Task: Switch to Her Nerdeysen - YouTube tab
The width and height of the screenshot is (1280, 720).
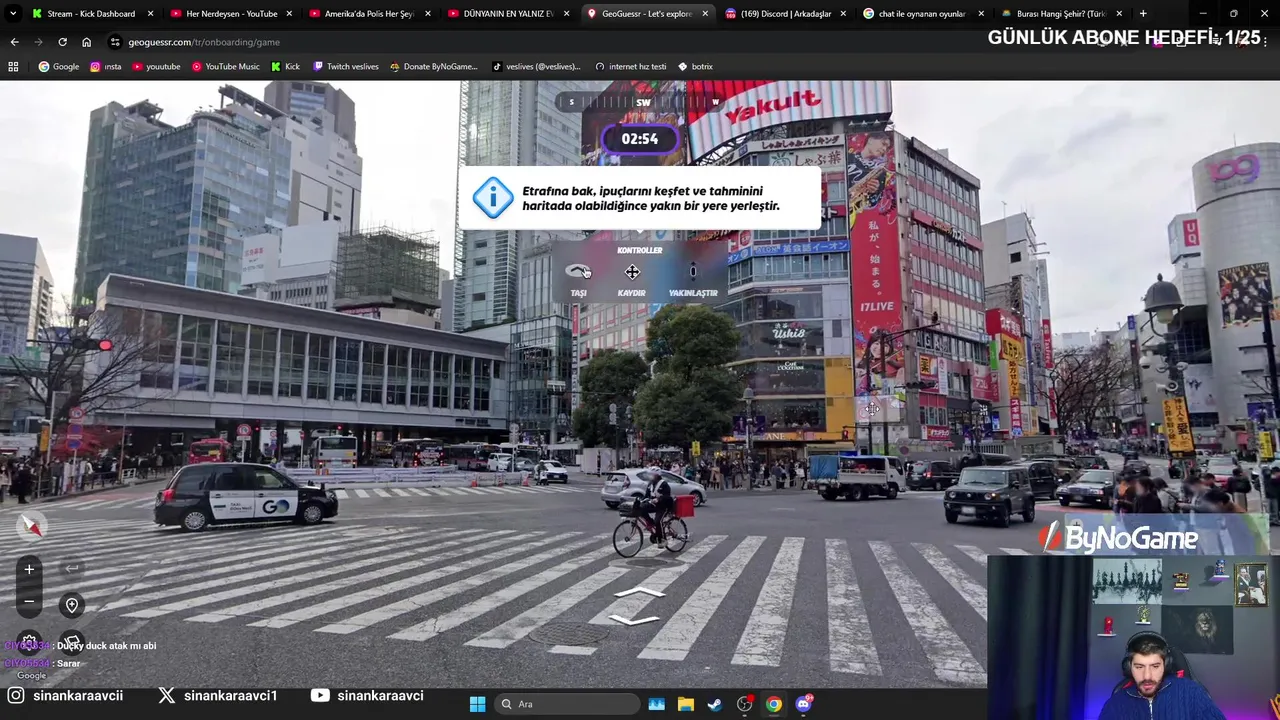Action: (x=231, y=14)
